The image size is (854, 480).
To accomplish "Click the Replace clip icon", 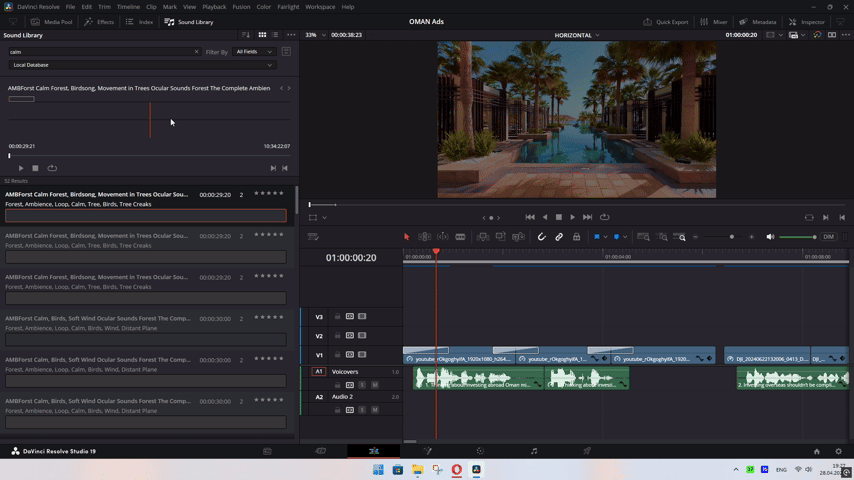I will pos(518,237).
